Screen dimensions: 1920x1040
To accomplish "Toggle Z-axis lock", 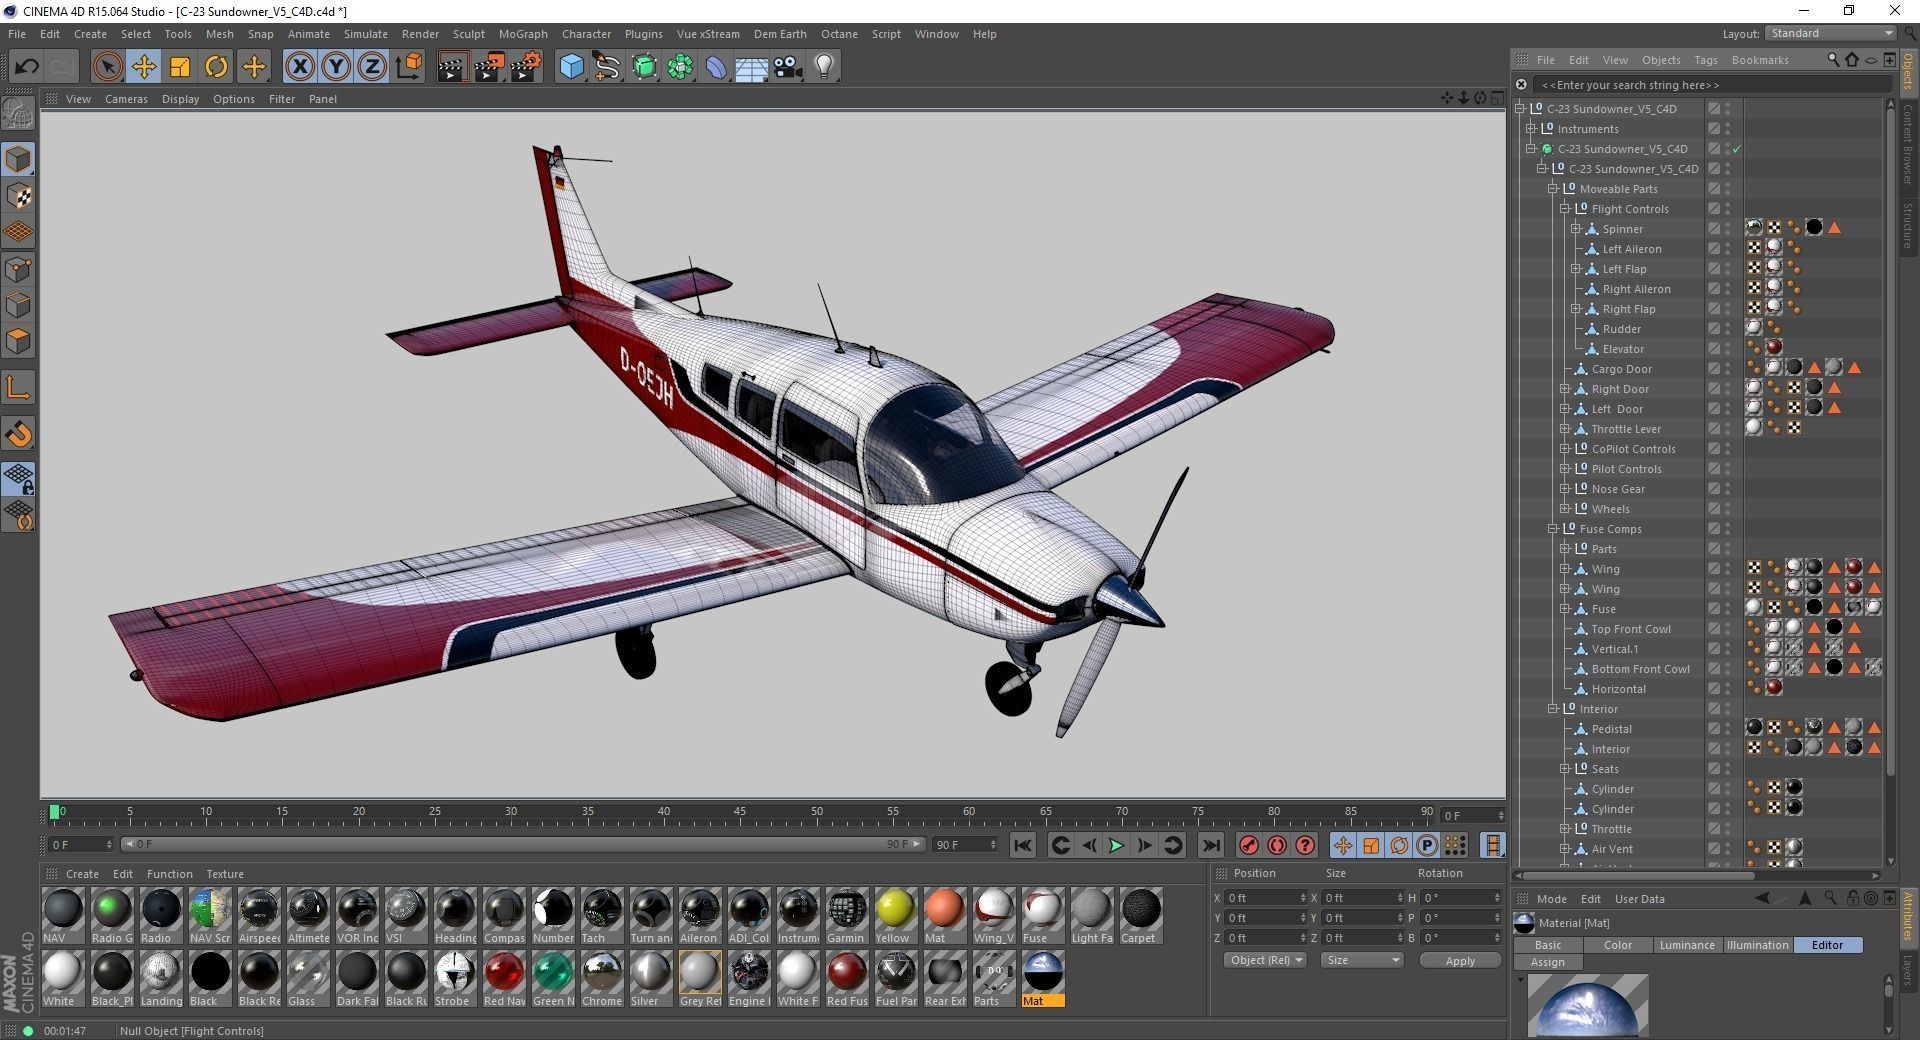I will click(372, 67).
